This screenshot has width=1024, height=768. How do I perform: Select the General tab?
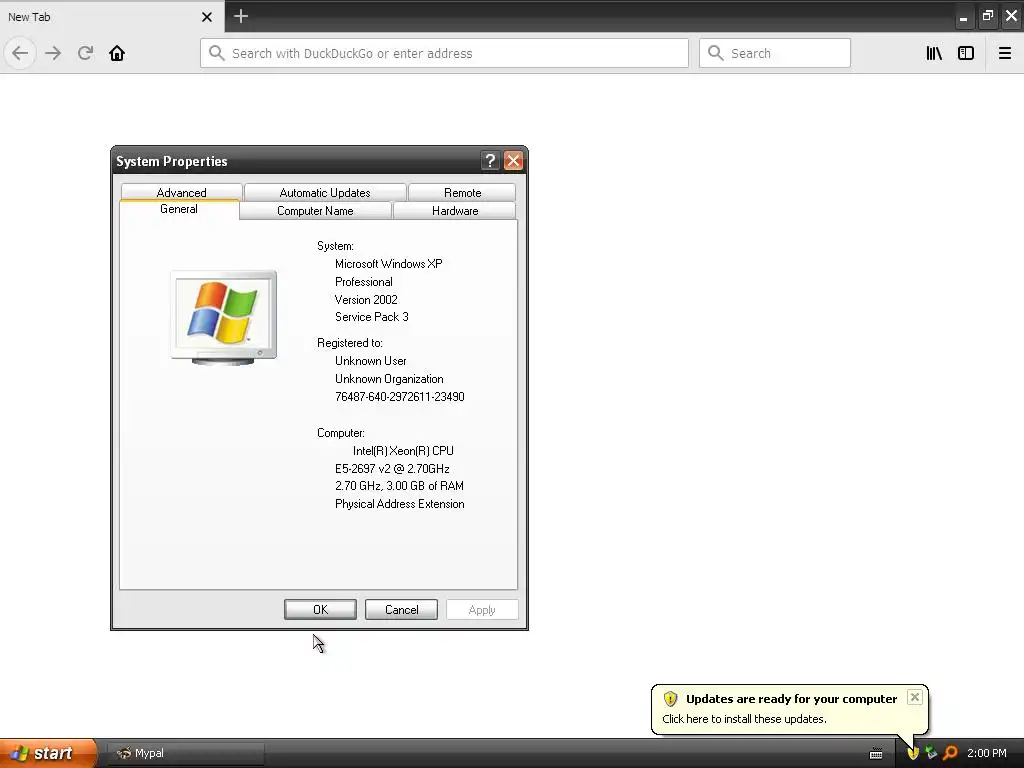click(x=179, y=209)
